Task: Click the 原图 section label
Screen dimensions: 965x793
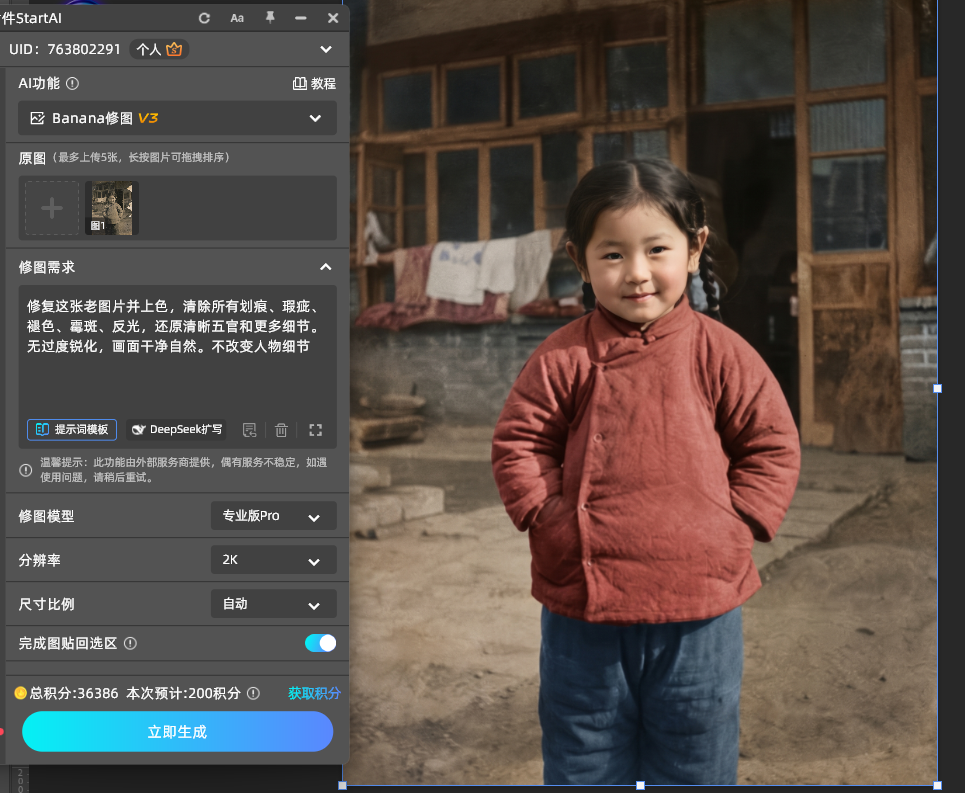Action: point(32,158)
